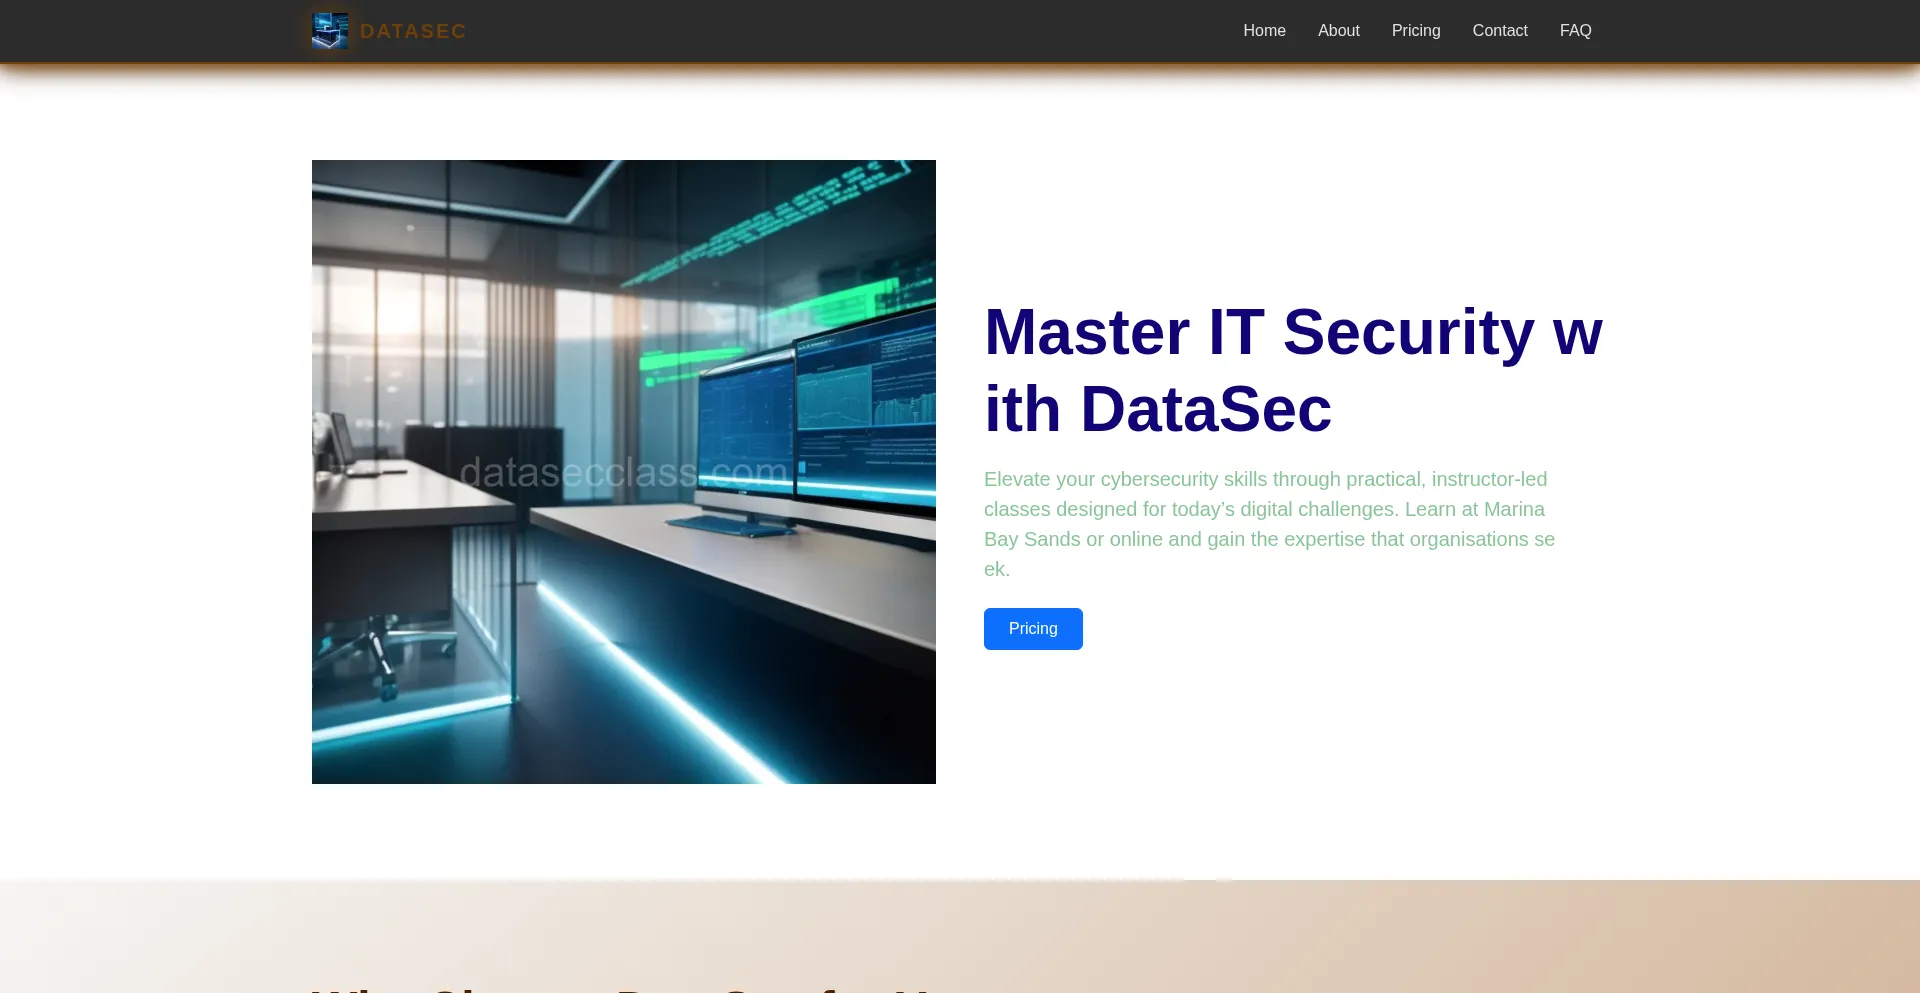This screenshot has height=993, width=1920.
Task: Click the datasecclass.com watermark on the image
Action: click(623, 472)
